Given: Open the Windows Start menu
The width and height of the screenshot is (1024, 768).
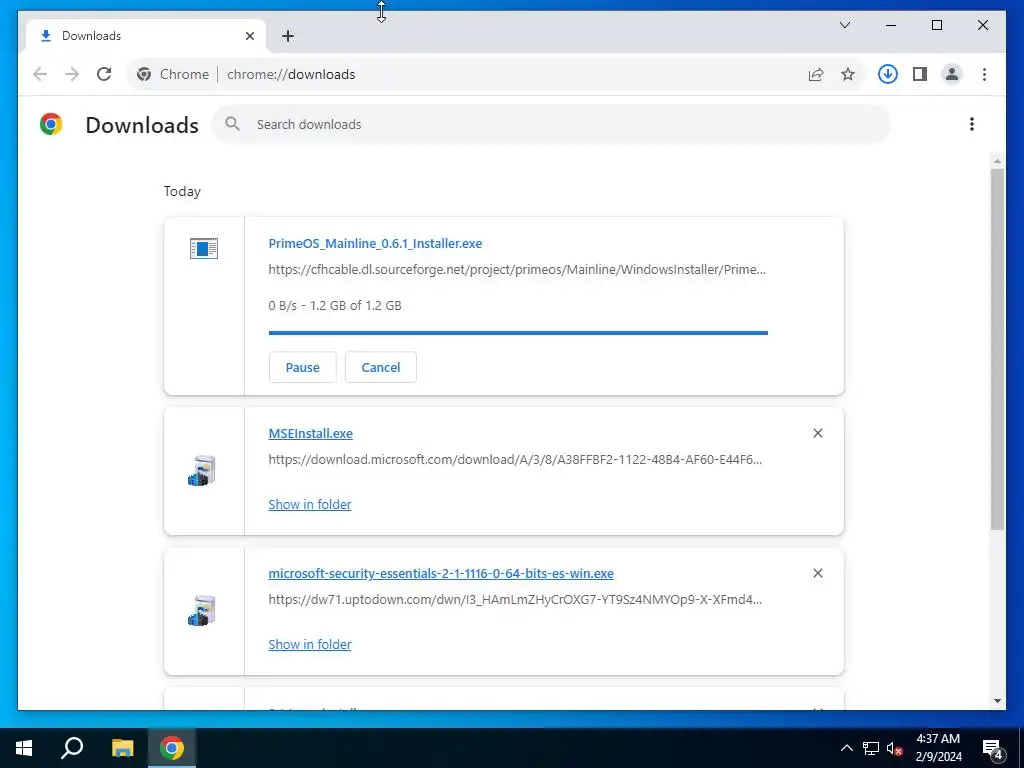Looking at the screenshot, I should tap(24, 748).
